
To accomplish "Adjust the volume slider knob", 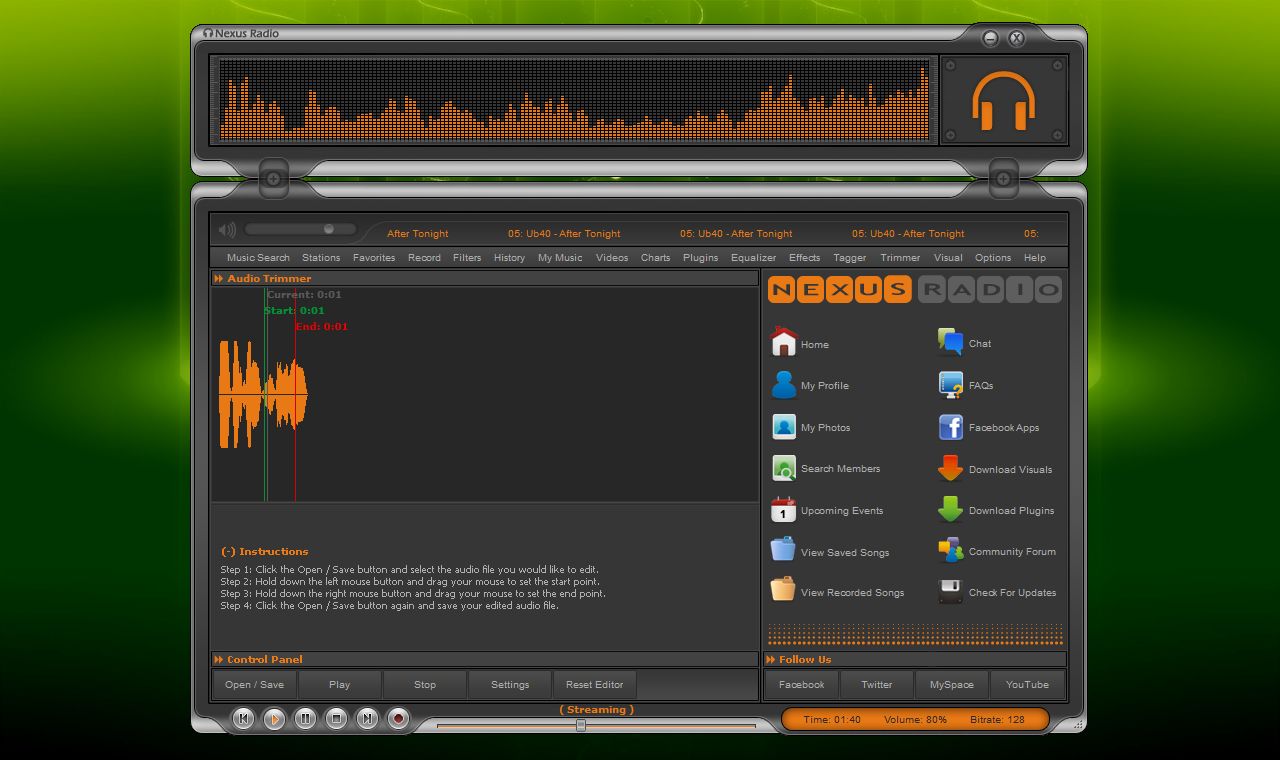I will pyautogui.click(x=328, y=229).
